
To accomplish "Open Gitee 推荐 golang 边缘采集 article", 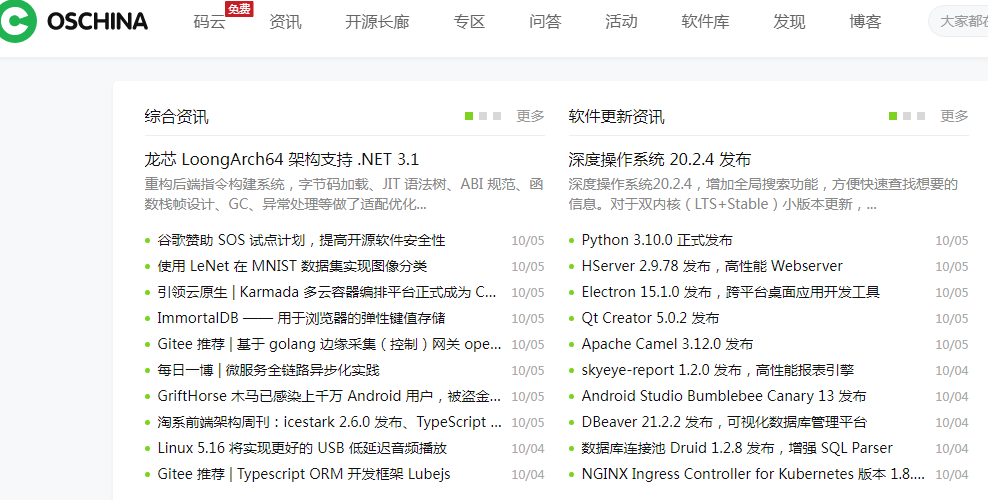I will click(330, 344).
